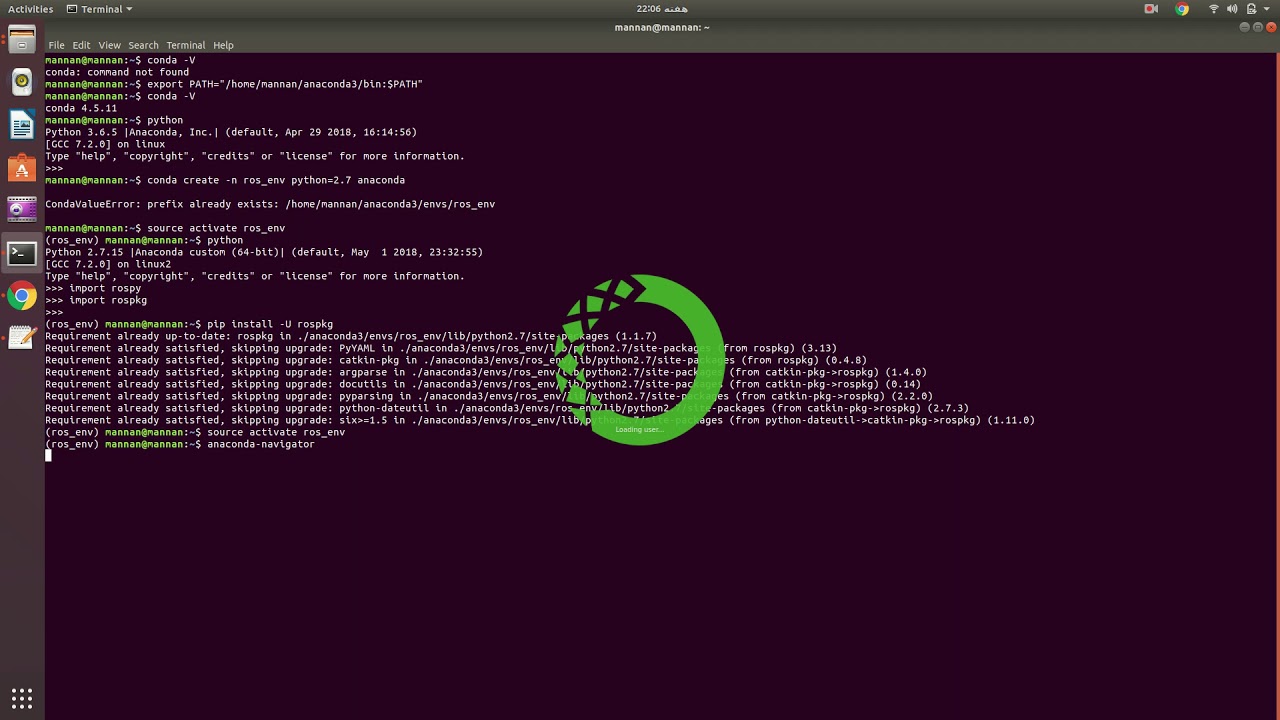Open the Files manager from the dock
The width and height of the screenshot is (1280, 720).
click(22, 40)
